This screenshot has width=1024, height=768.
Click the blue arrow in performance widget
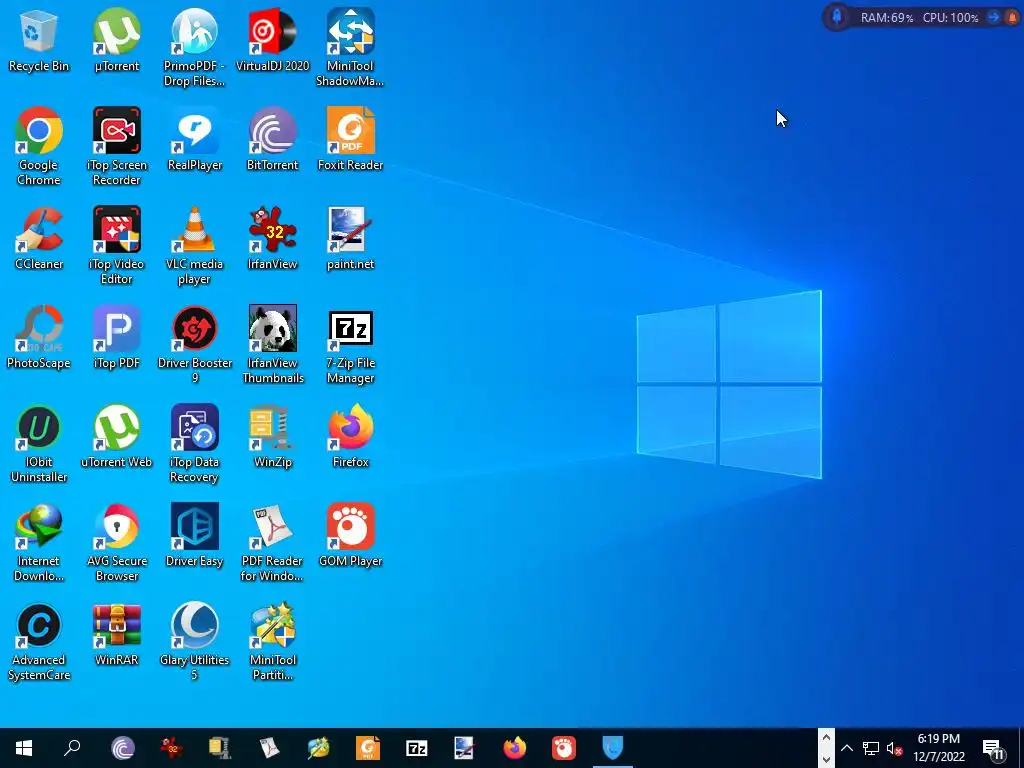coord(993,18)
